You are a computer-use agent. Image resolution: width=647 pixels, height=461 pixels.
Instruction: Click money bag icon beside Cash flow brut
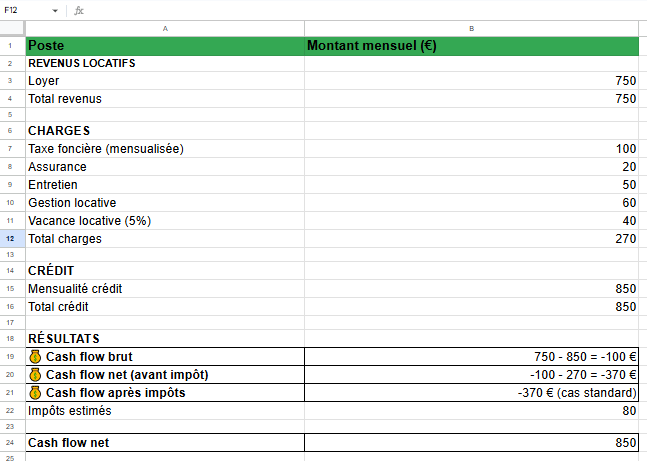35,357
